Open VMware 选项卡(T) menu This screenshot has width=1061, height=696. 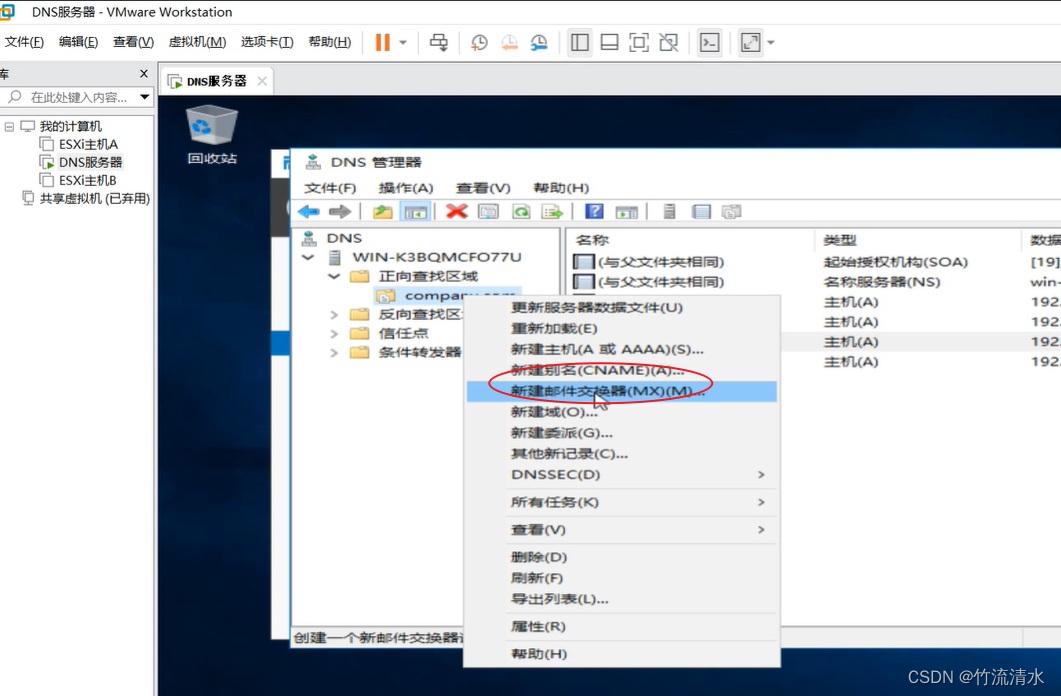click(x=267, y=42)
